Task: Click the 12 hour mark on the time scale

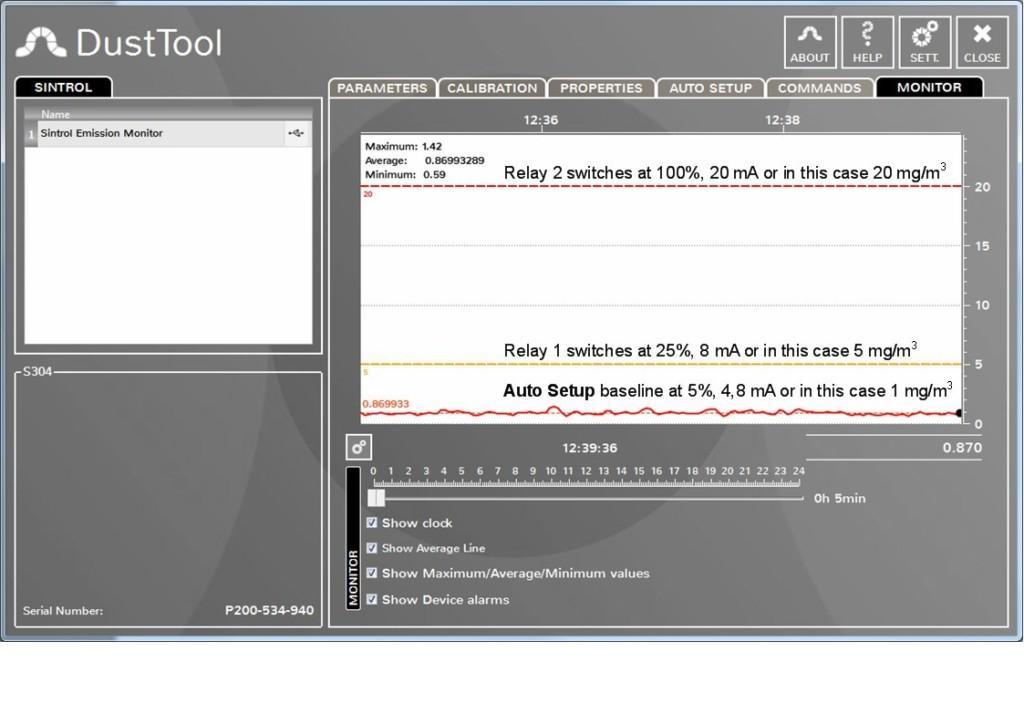Action: click(x=586, y=471)
